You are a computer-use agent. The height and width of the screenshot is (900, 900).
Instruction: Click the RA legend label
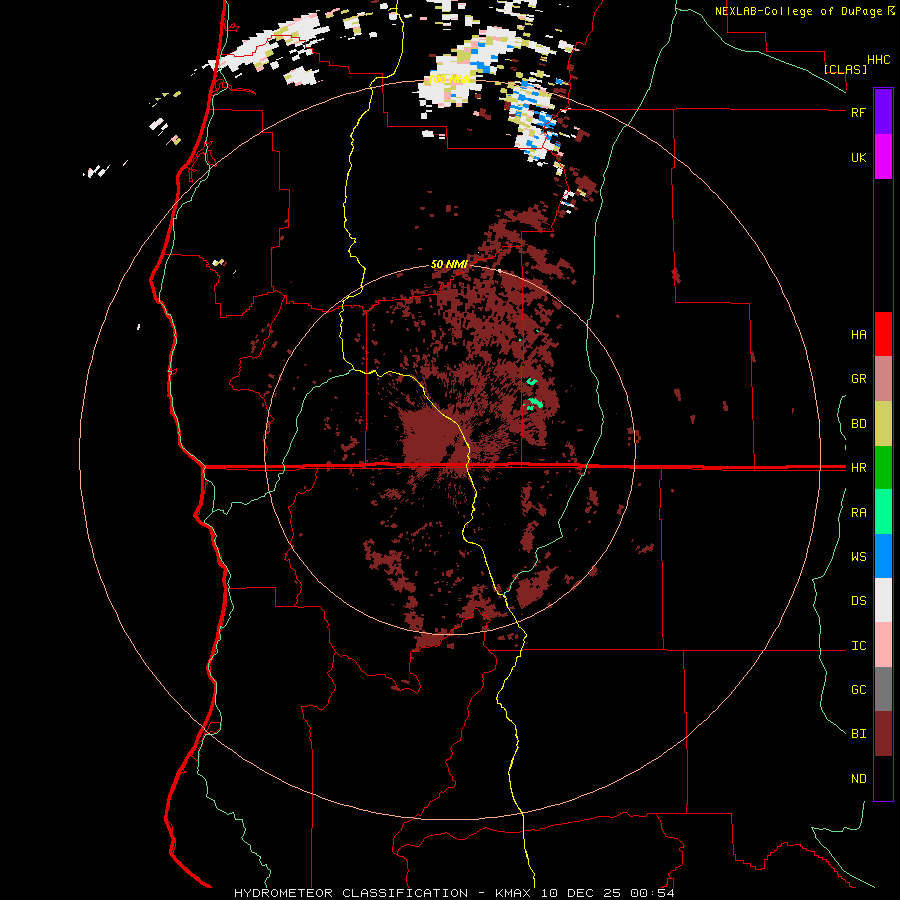point(858,513)
